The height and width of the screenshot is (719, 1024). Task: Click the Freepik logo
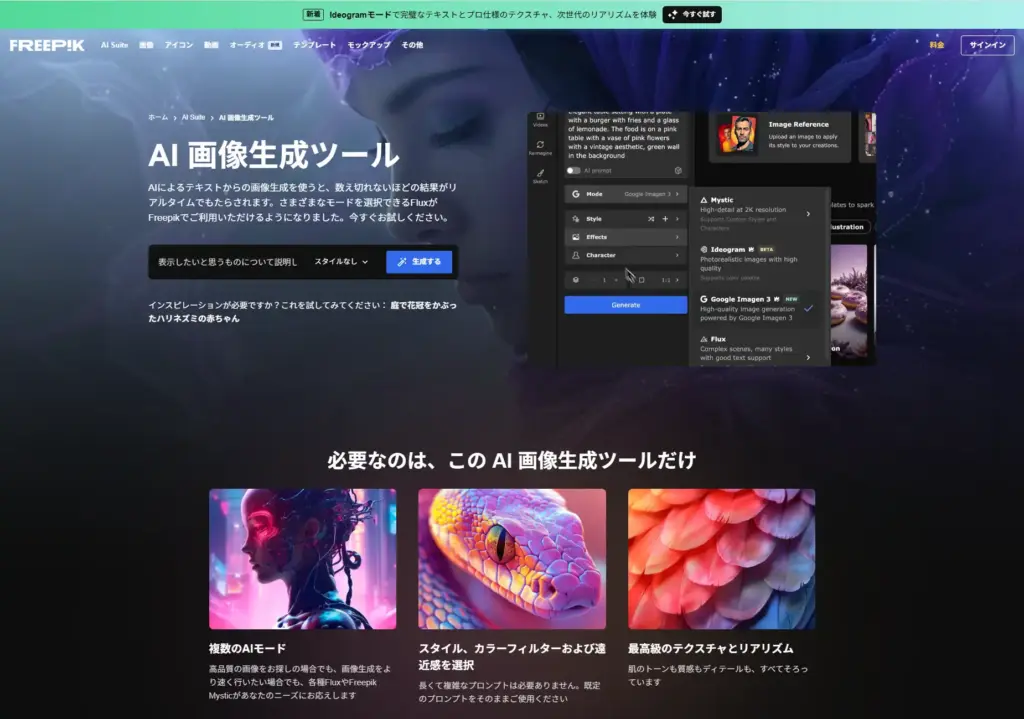click(x=47, y=45)
